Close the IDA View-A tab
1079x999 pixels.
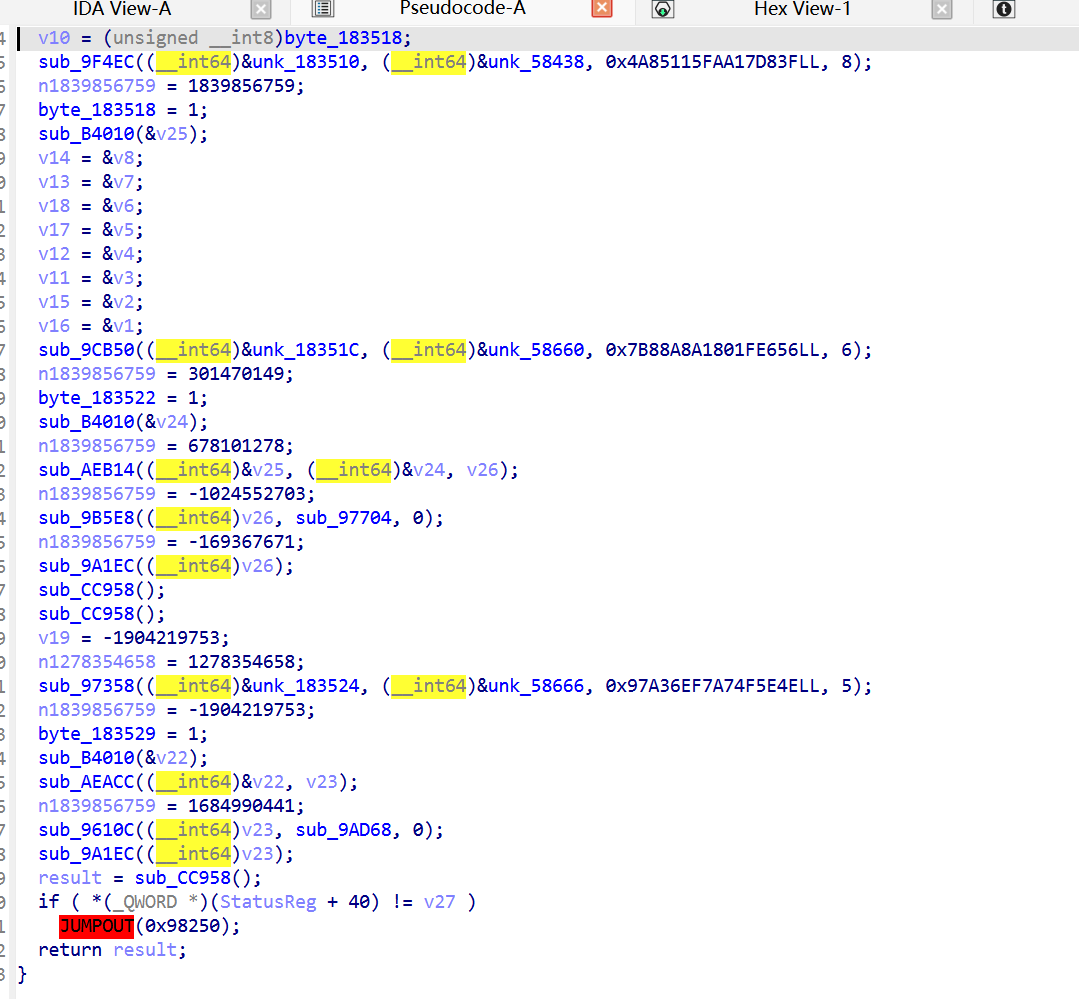pos(261,10)
